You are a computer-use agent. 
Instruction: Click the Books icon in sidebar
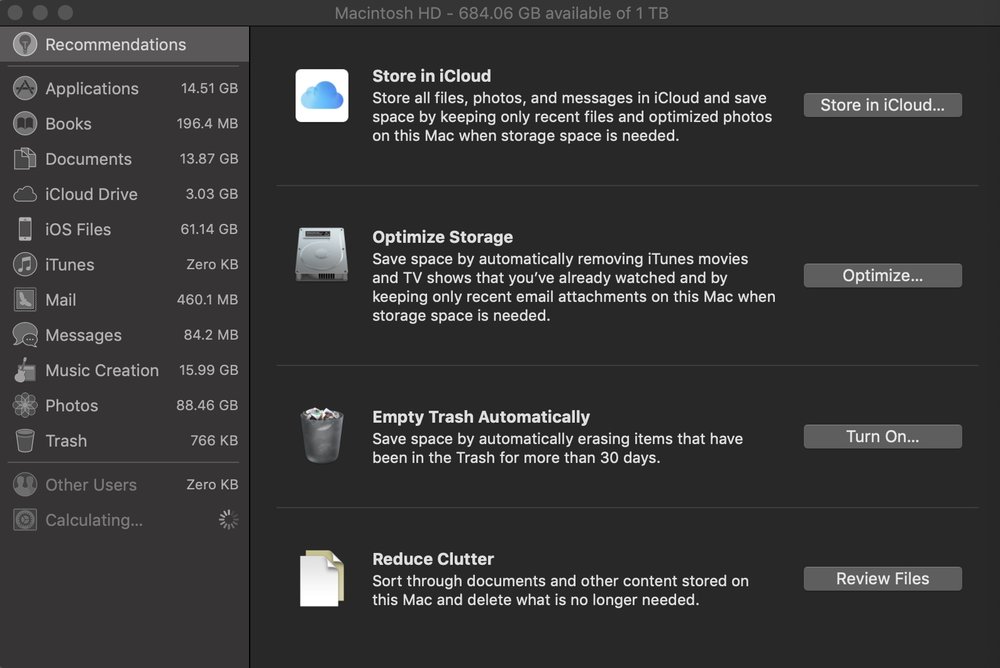pyautogui.click(x=25, y=123)
